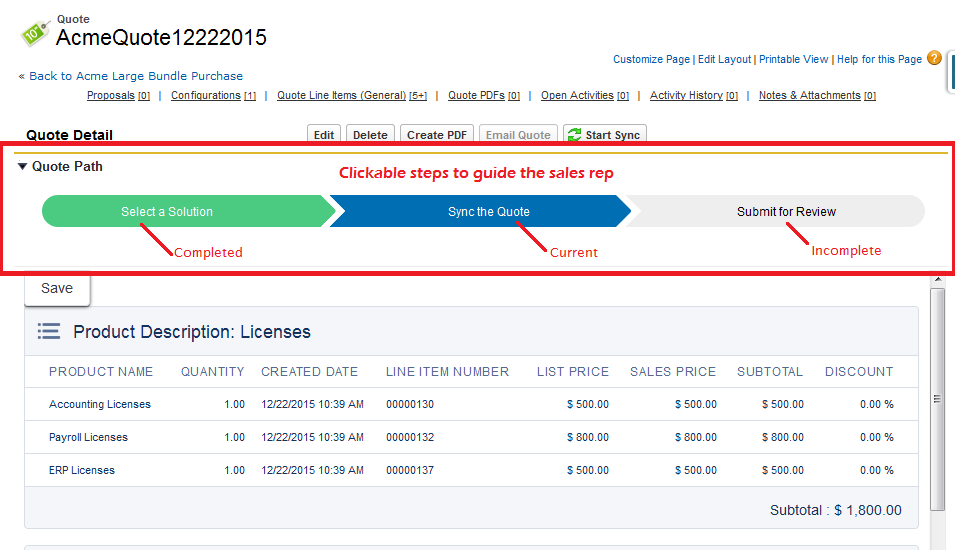This screenshot has height=550, width=955.
Task: Click the vertical scrollbar thumb
Action: coord(937,399)
